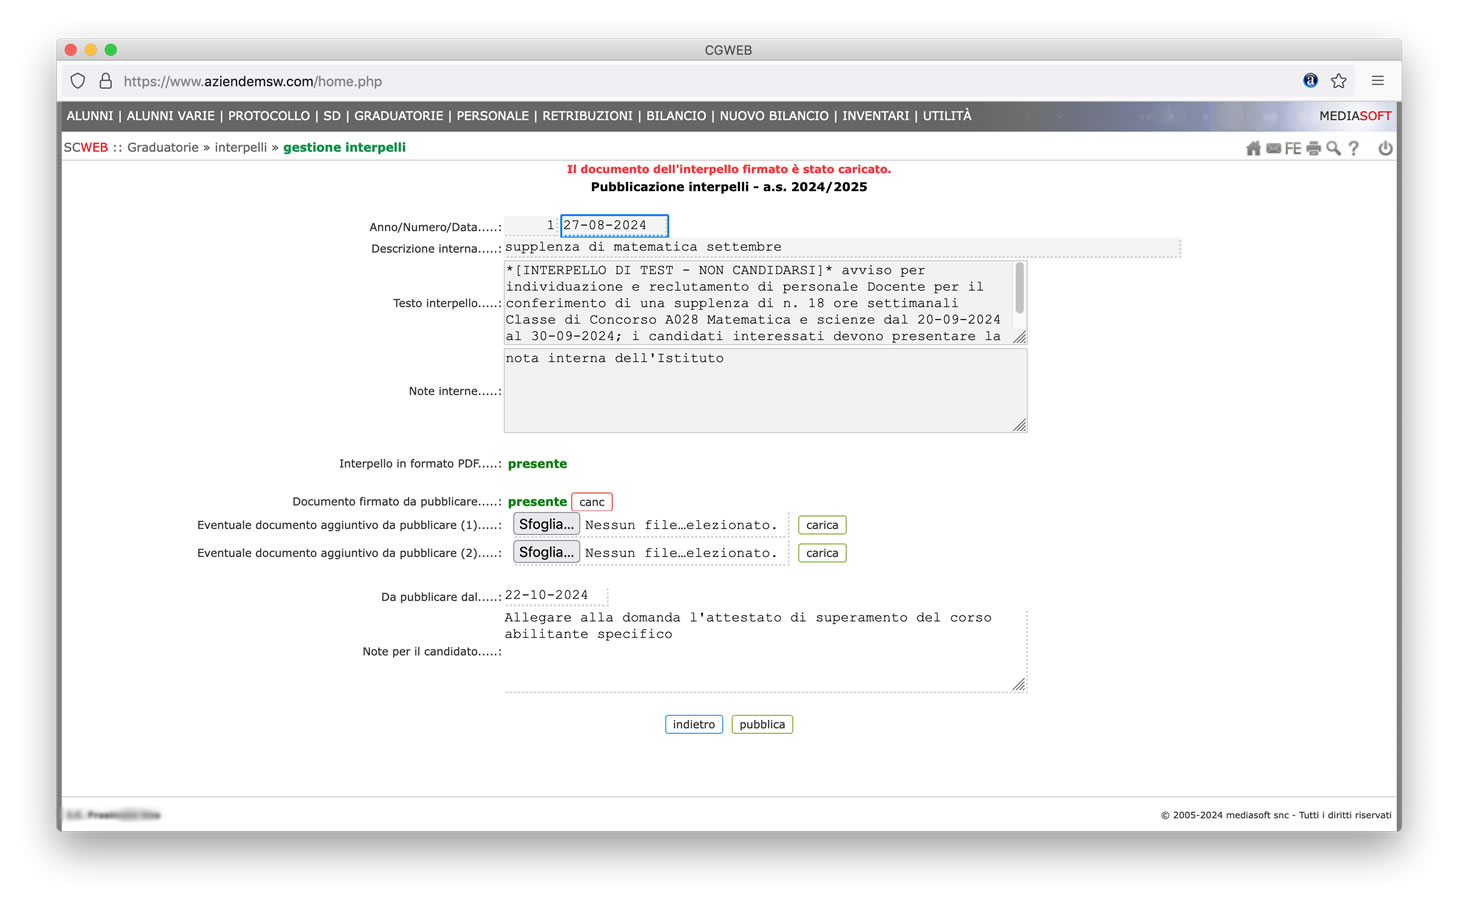1457x905 pixels.
Task: Open search with the magnifier icon
Action: pyautogui.click(x=1333, y=148)
